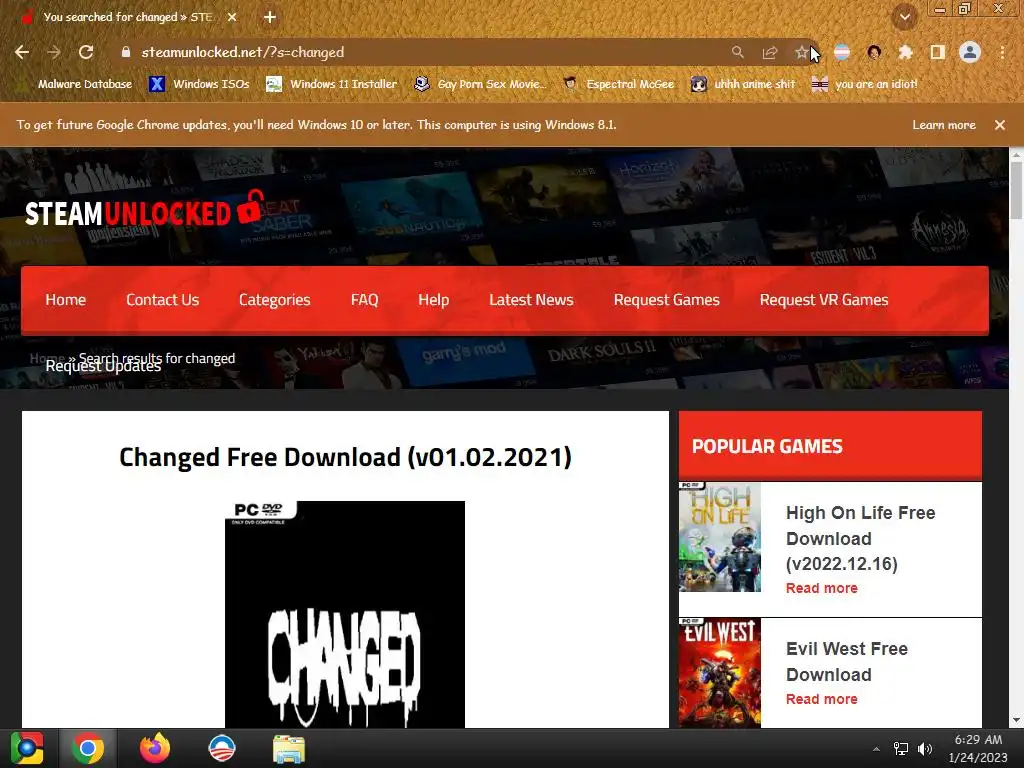1024x768 pixels.
Task: Open the Chrome profile avatar
Action: coord(970,52)
